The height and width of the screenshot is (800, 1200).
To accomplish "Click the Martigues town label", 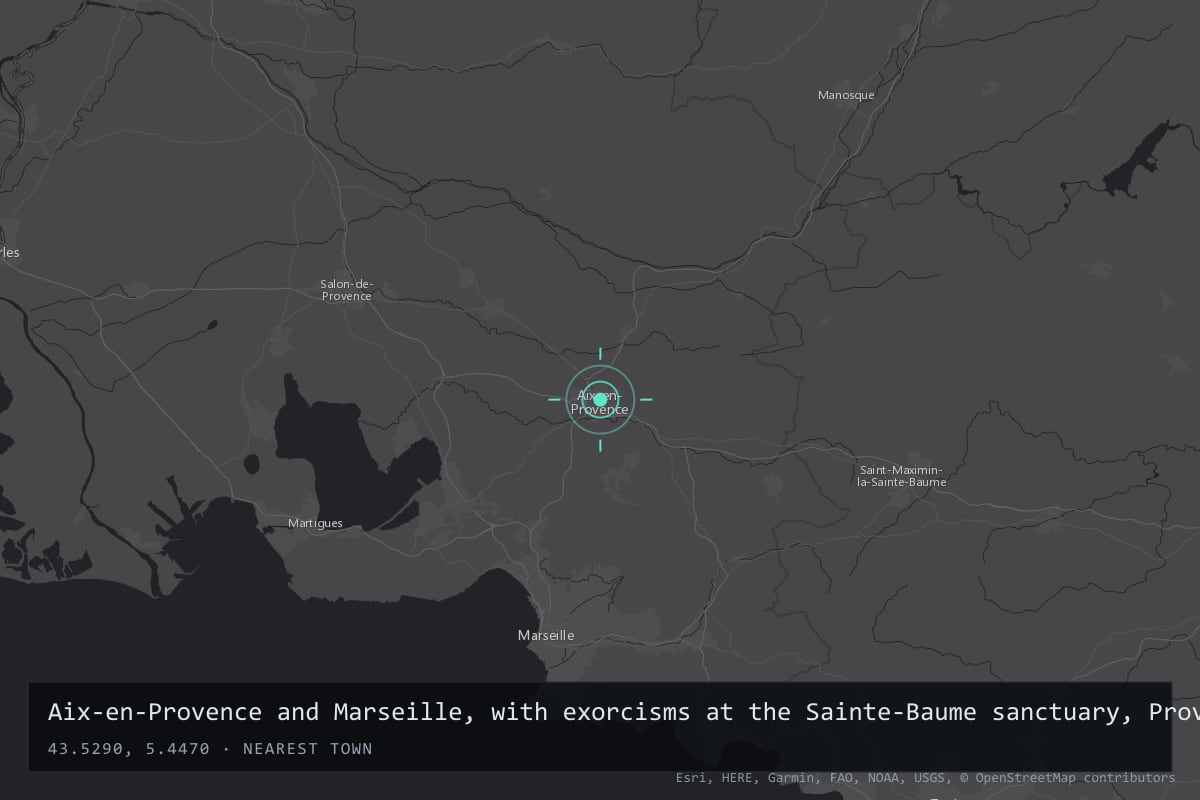I will 315,523.
